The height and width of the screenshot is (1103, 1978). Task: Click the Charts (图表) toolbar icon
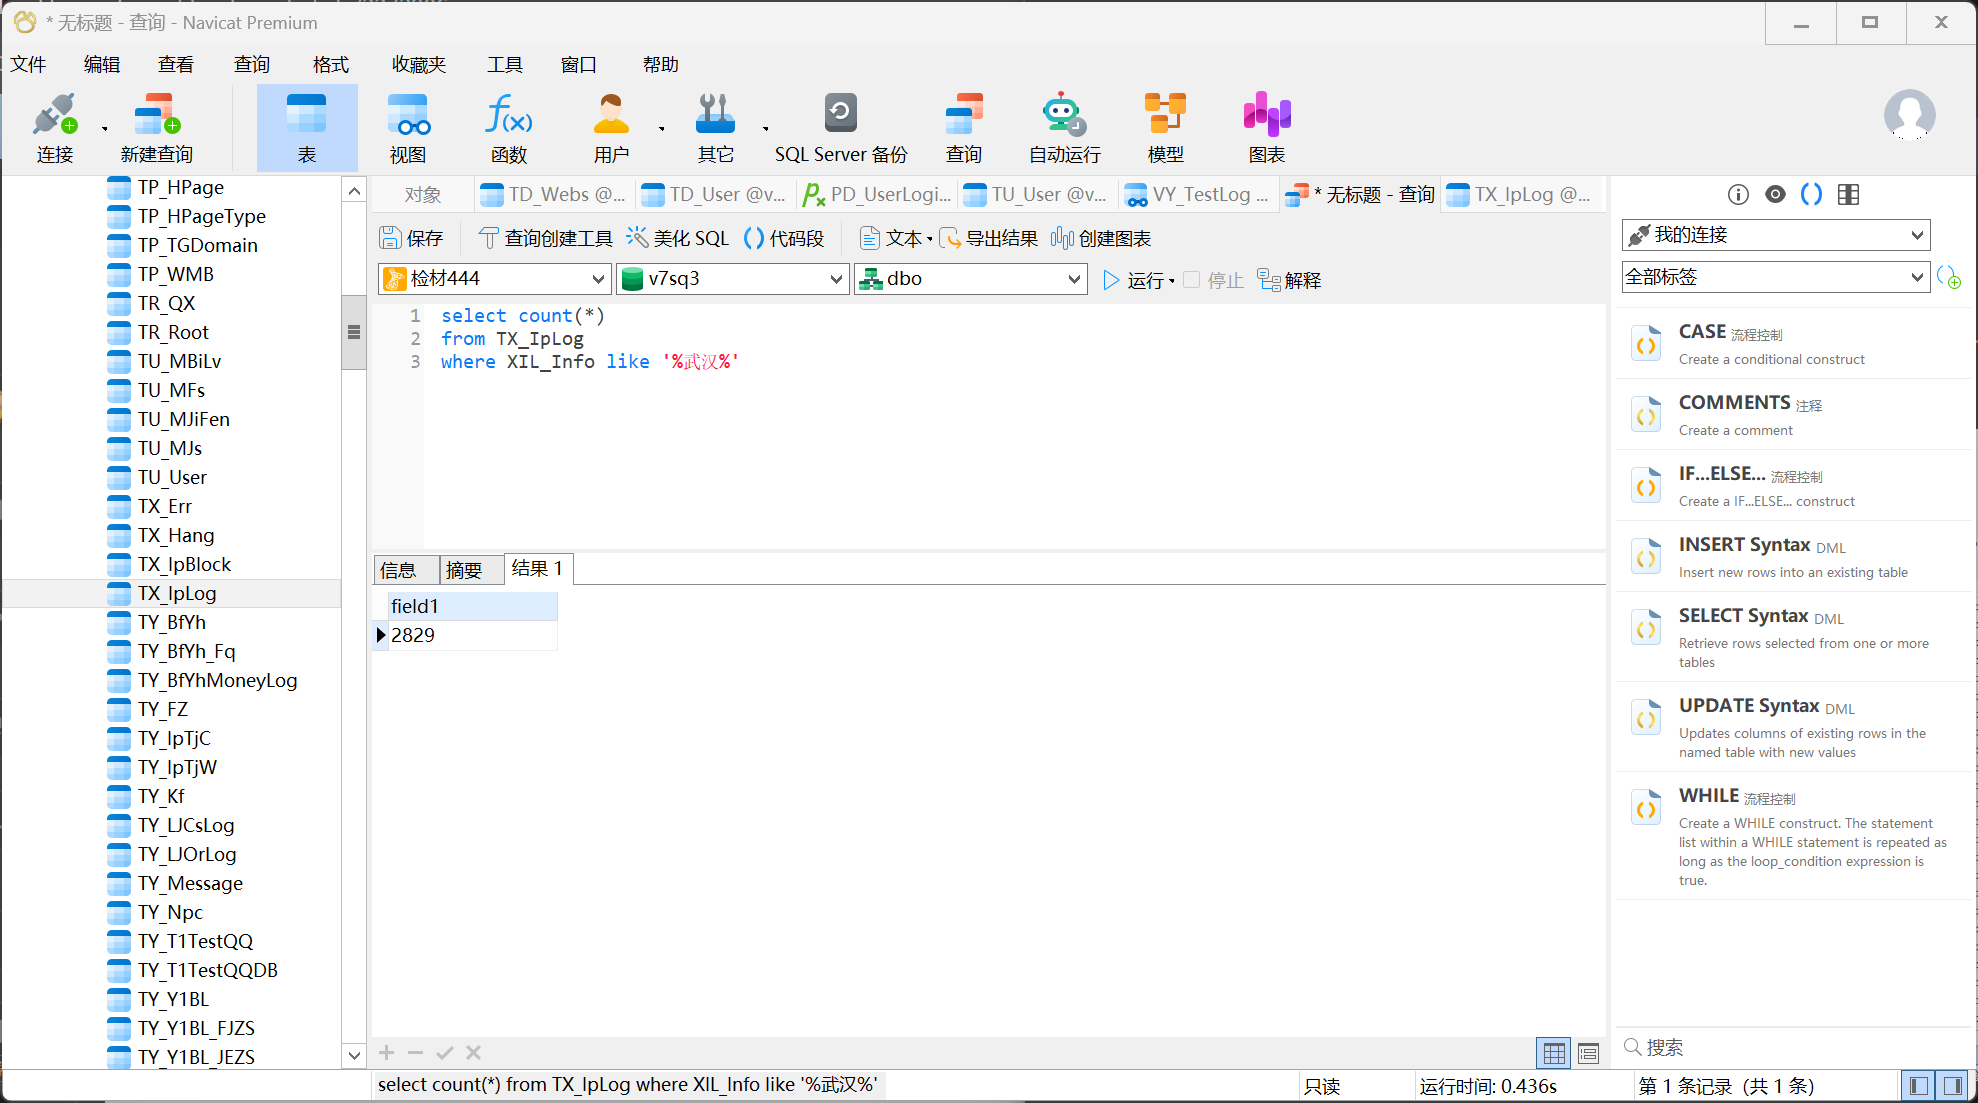[1266, 115]
